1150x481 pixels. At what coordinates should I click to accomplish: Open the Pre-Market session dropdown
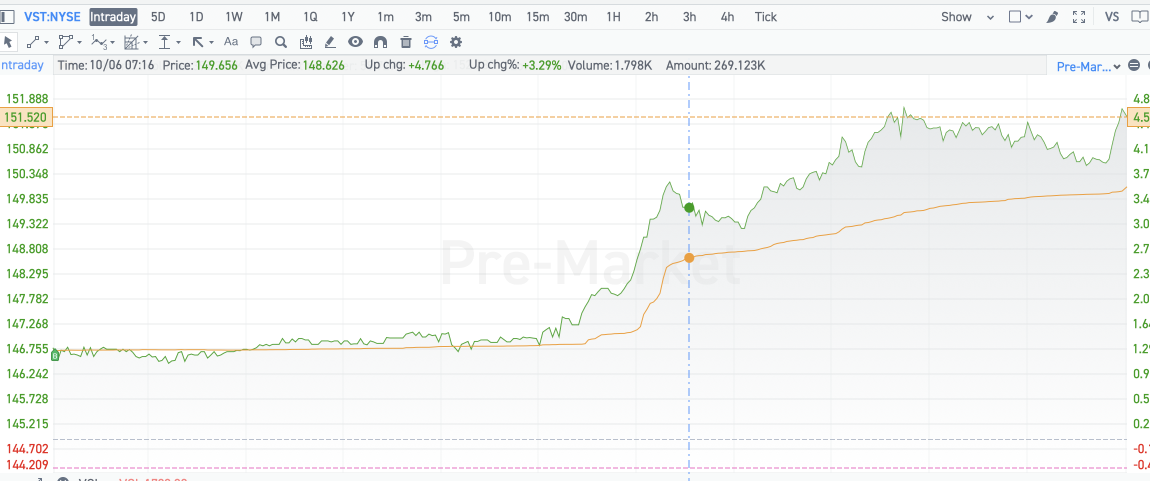[1088, 66]
